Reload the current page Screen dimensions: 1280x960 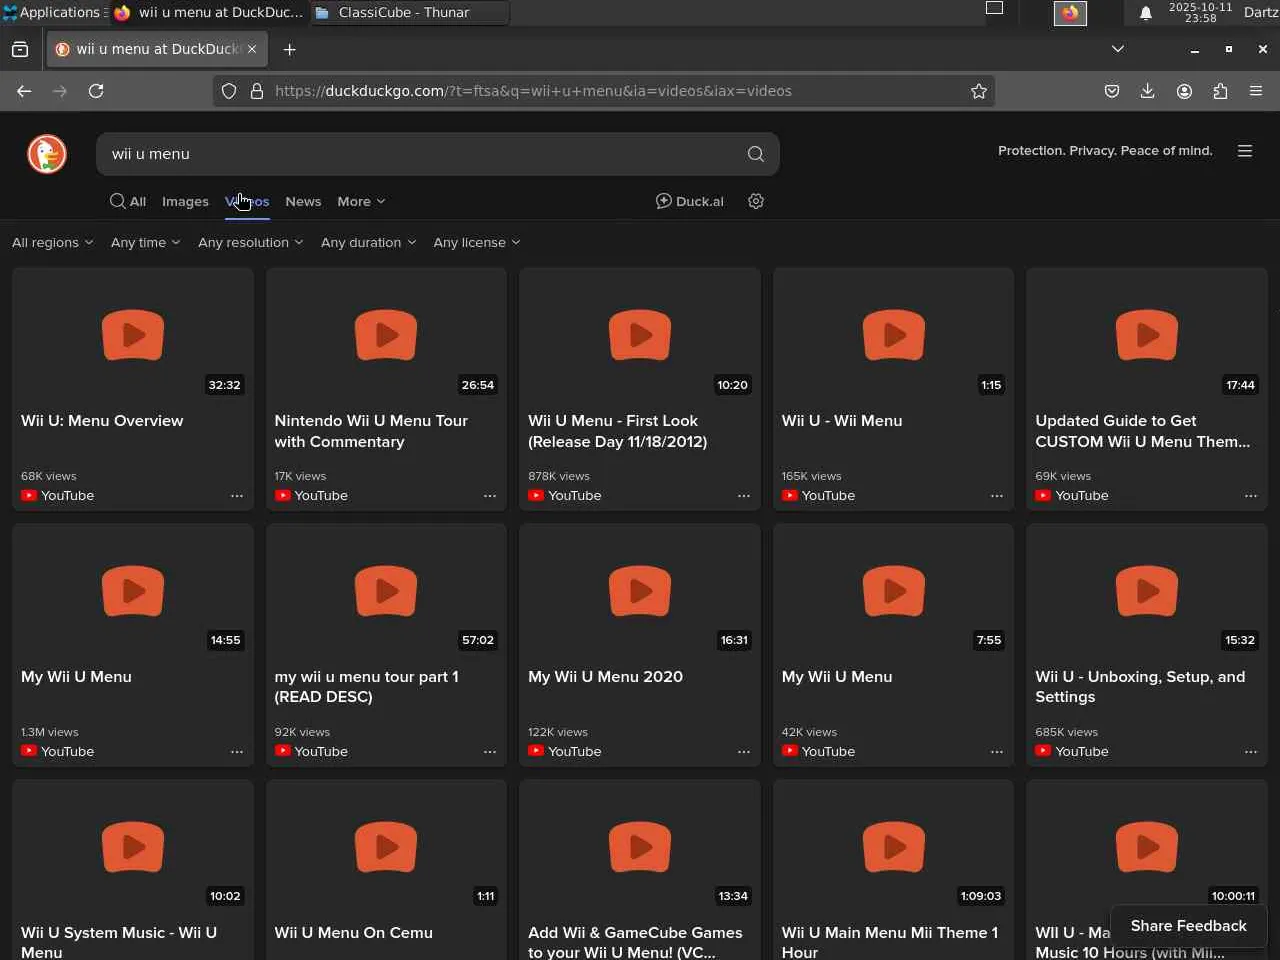96,91
